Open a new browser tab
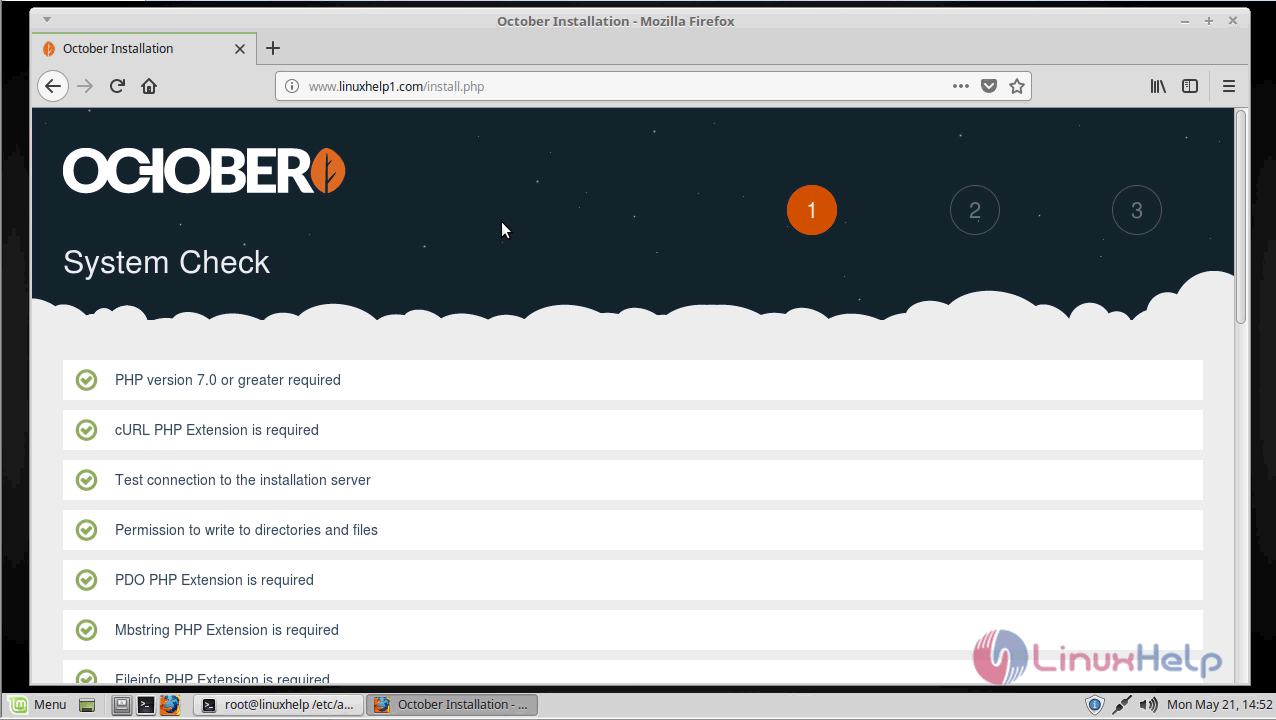The image size is (1276, 720). 273,48
